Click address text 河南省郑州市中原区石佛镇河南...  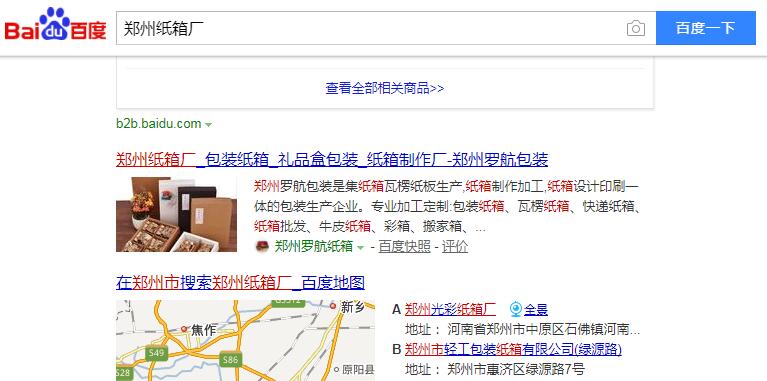click(x=543, y=329)
